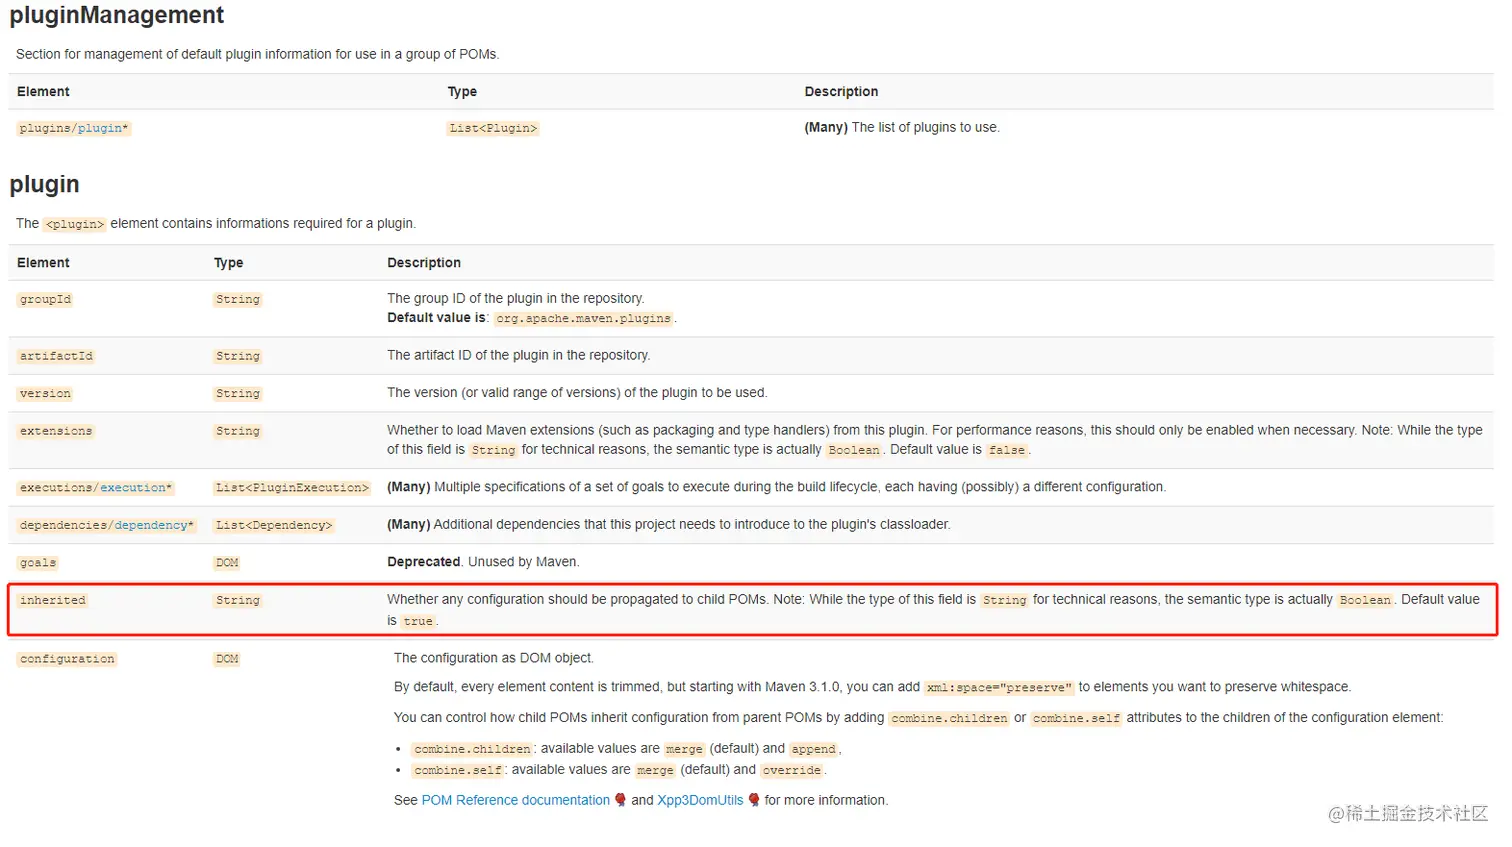Screen dimensions: 1512x847
Task: Follow the execution* link in executions element
Action: pos(135,488)
